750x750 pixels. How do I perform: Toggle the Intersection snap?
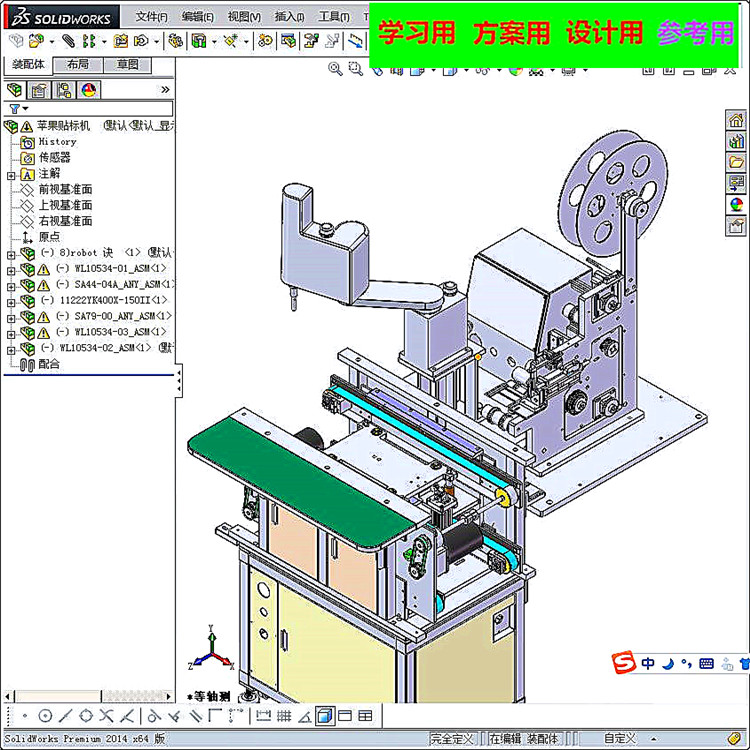click(106, 716)
